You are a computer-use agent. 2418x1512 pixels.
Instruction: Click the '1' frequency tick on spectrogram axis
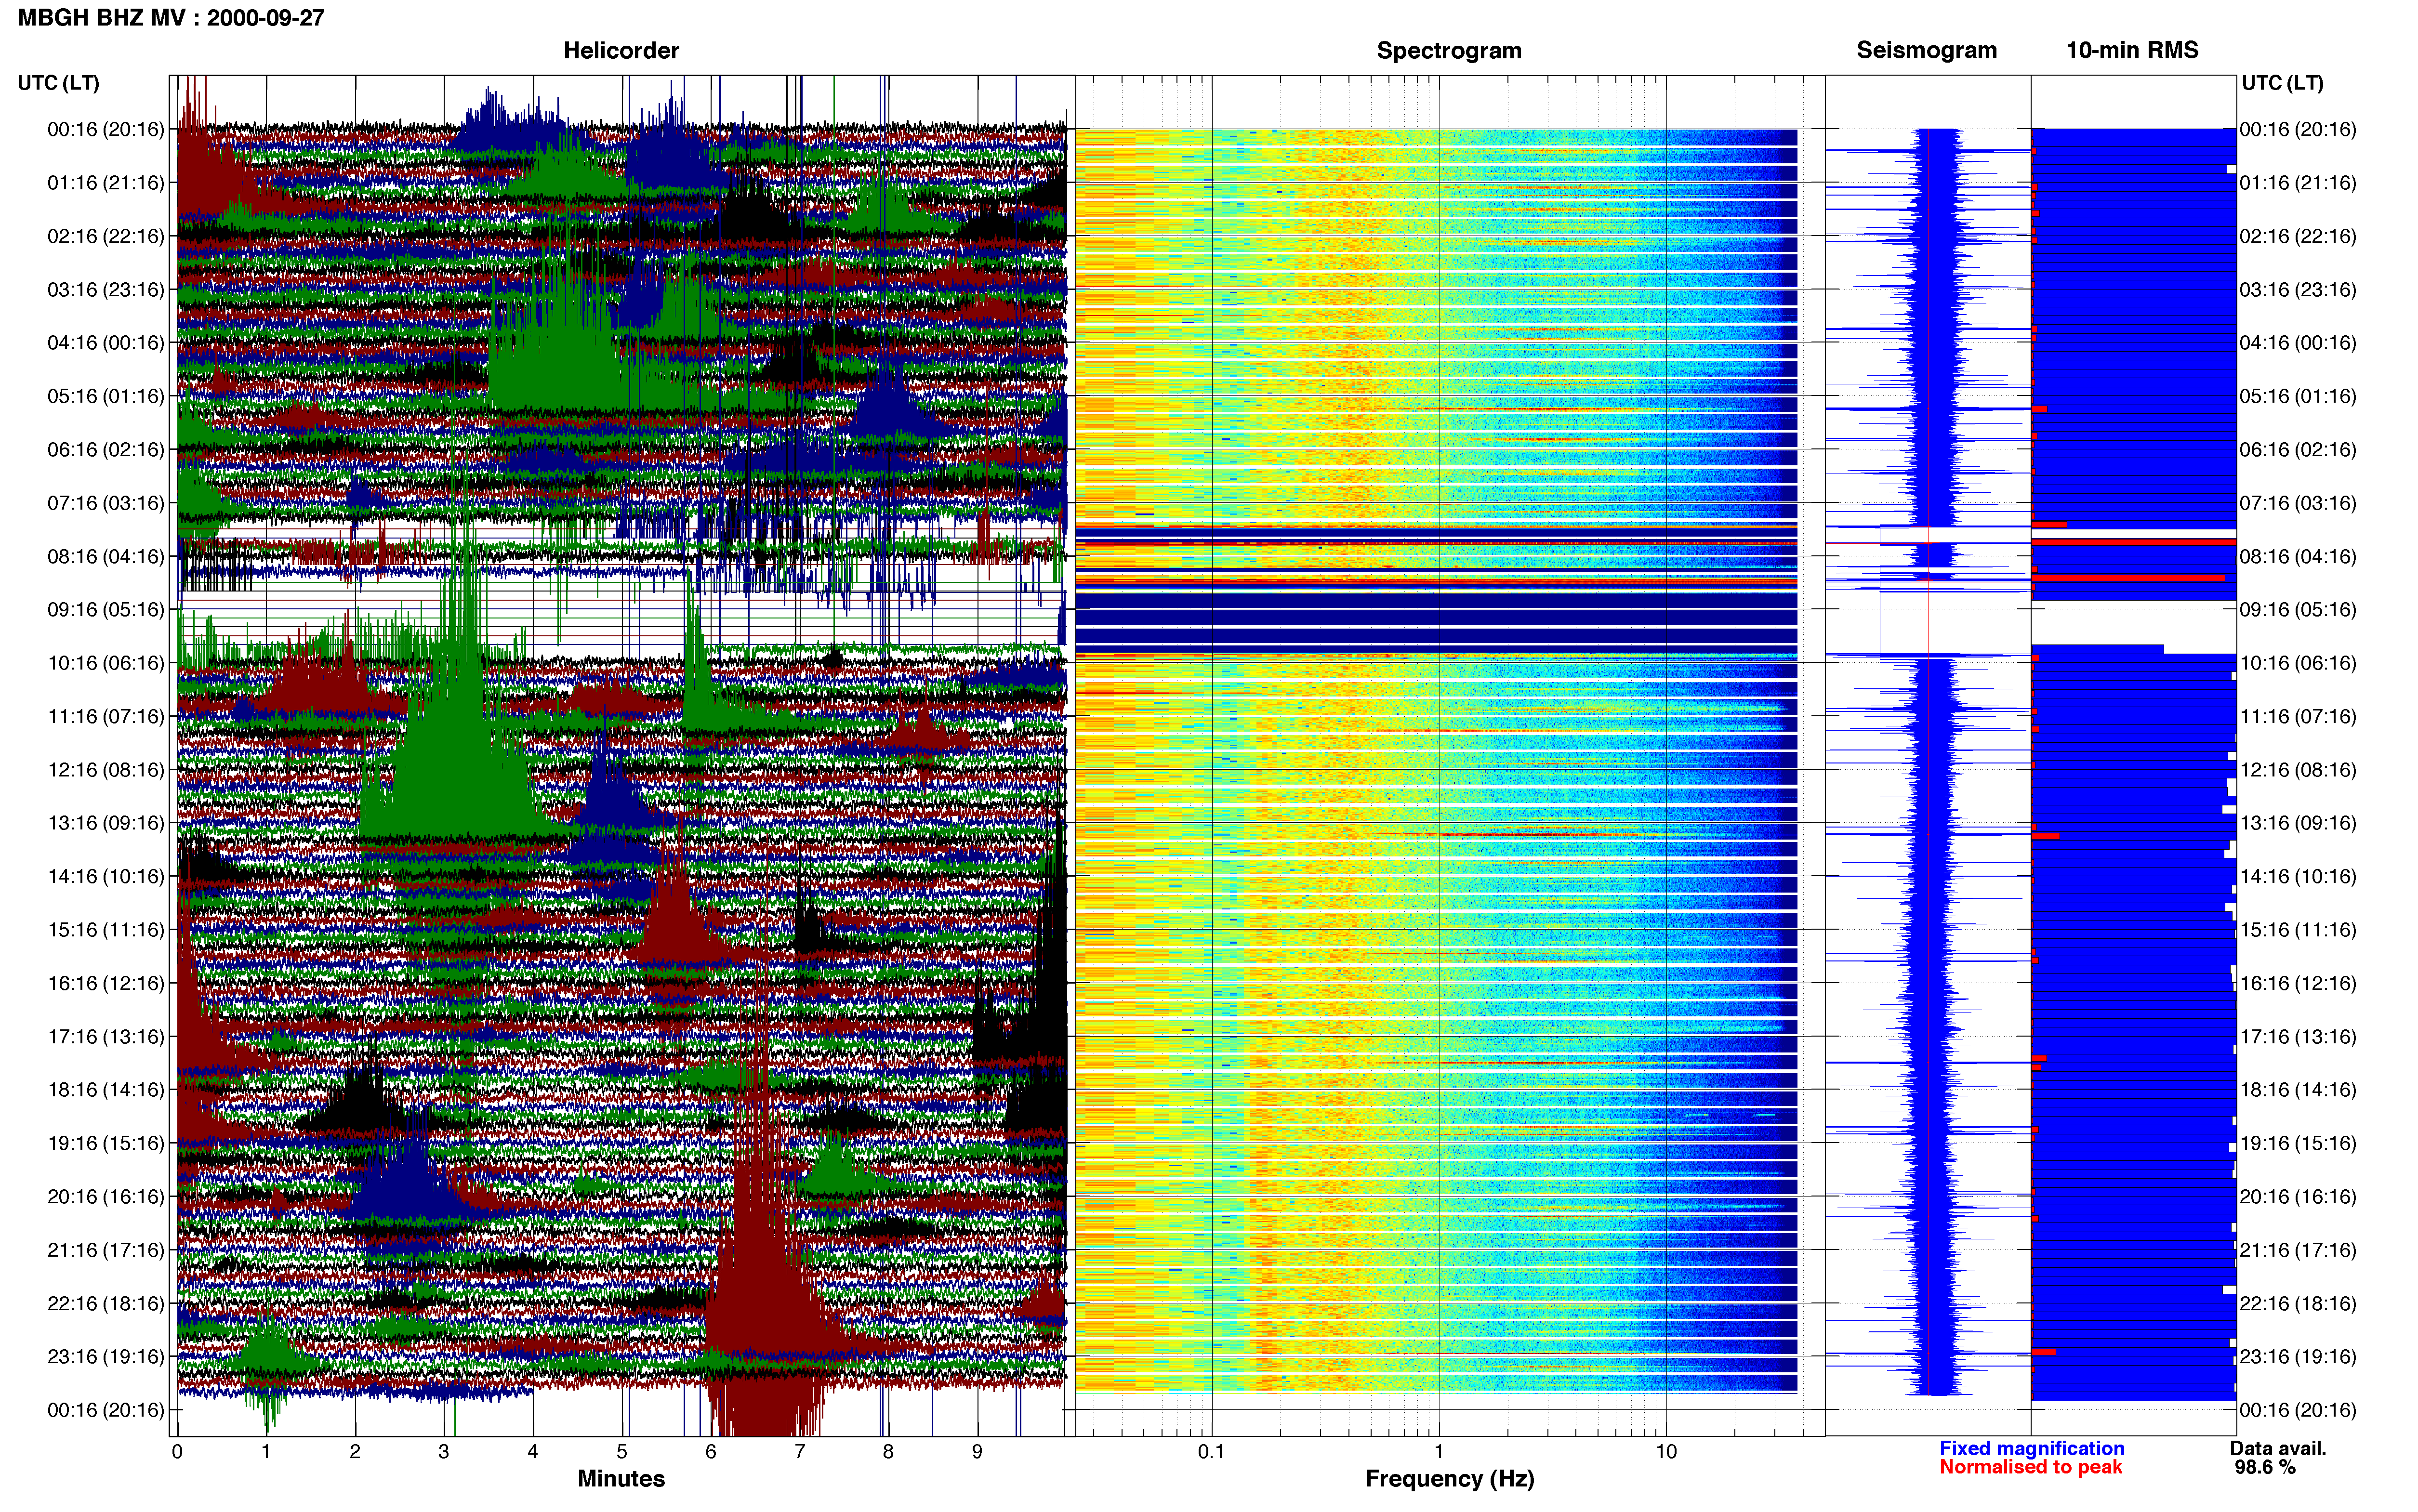pos(1439,1452)
